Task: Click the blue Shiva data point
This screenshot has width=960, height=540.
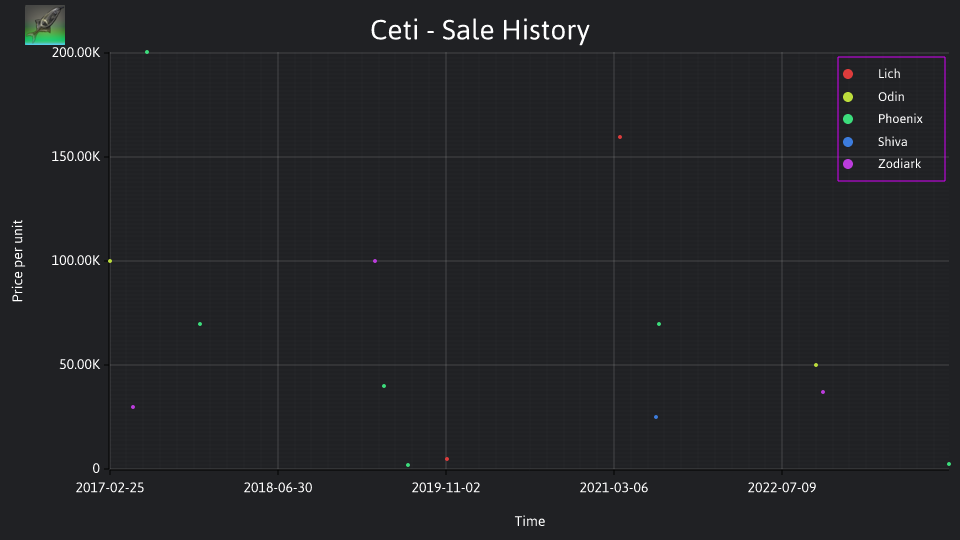Action: [656, 418]
